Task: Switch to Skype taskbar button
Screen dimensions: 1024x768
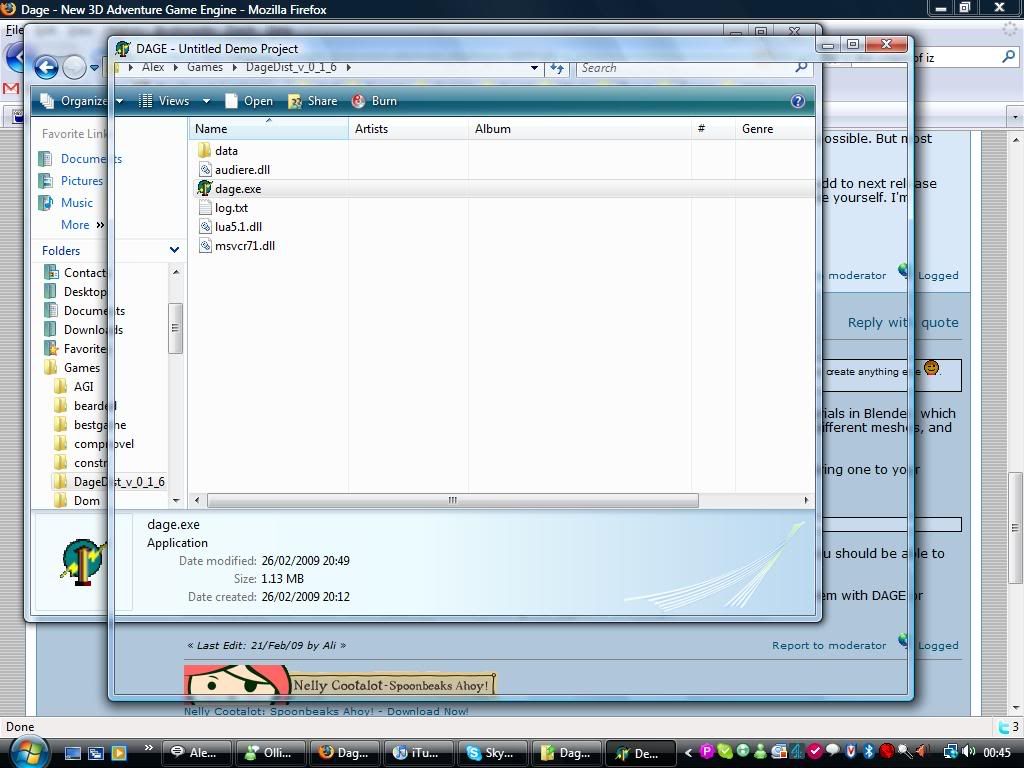Action: (x=493, y=753)
